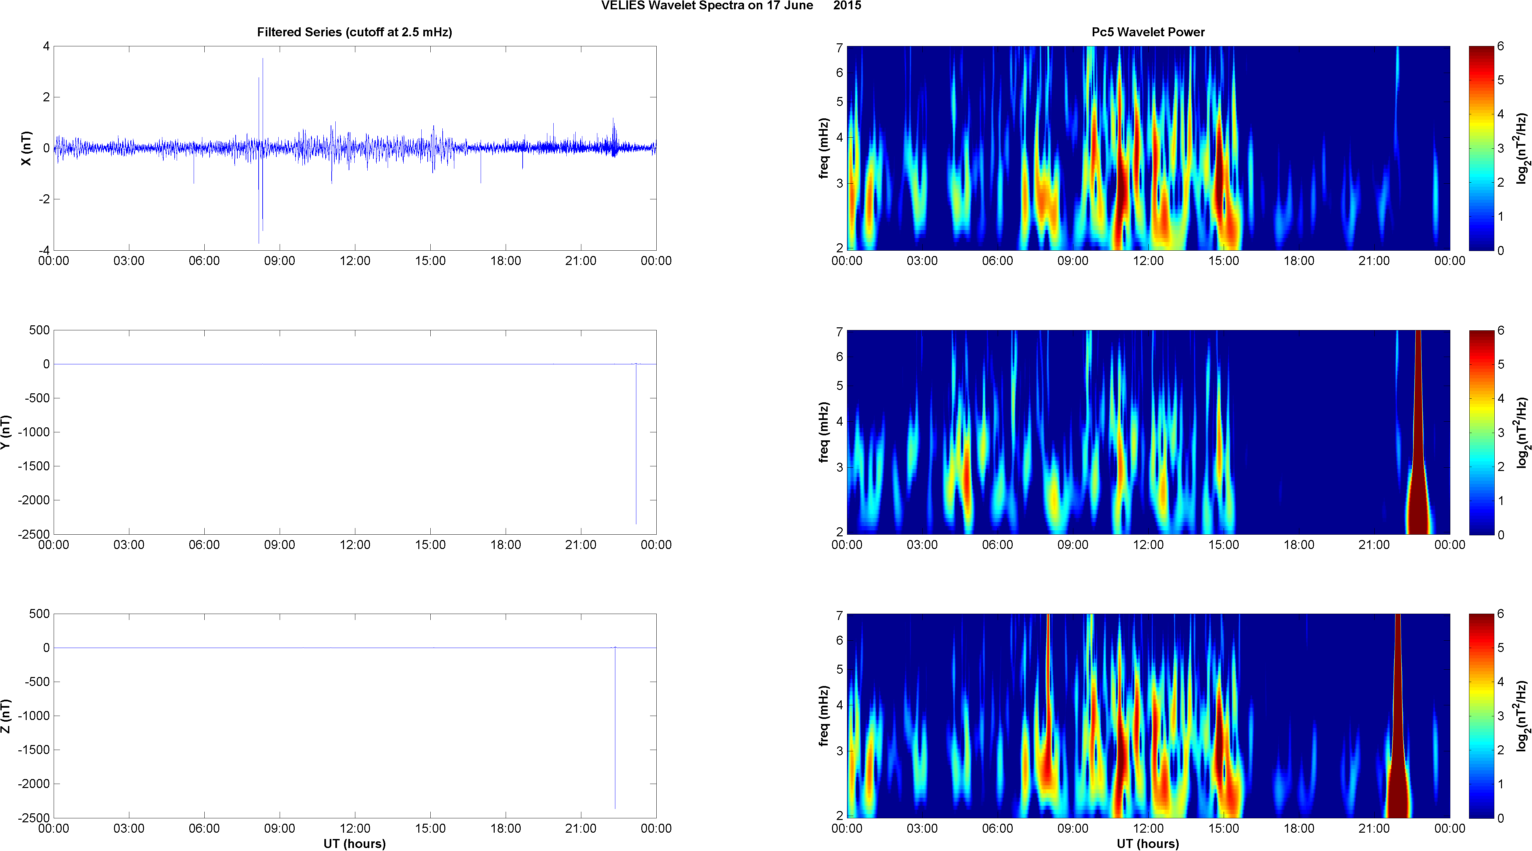Click the "Y (nT)" axis label
The height and width of the screenshot is (851, 1532).
click(x=6, y=432)
